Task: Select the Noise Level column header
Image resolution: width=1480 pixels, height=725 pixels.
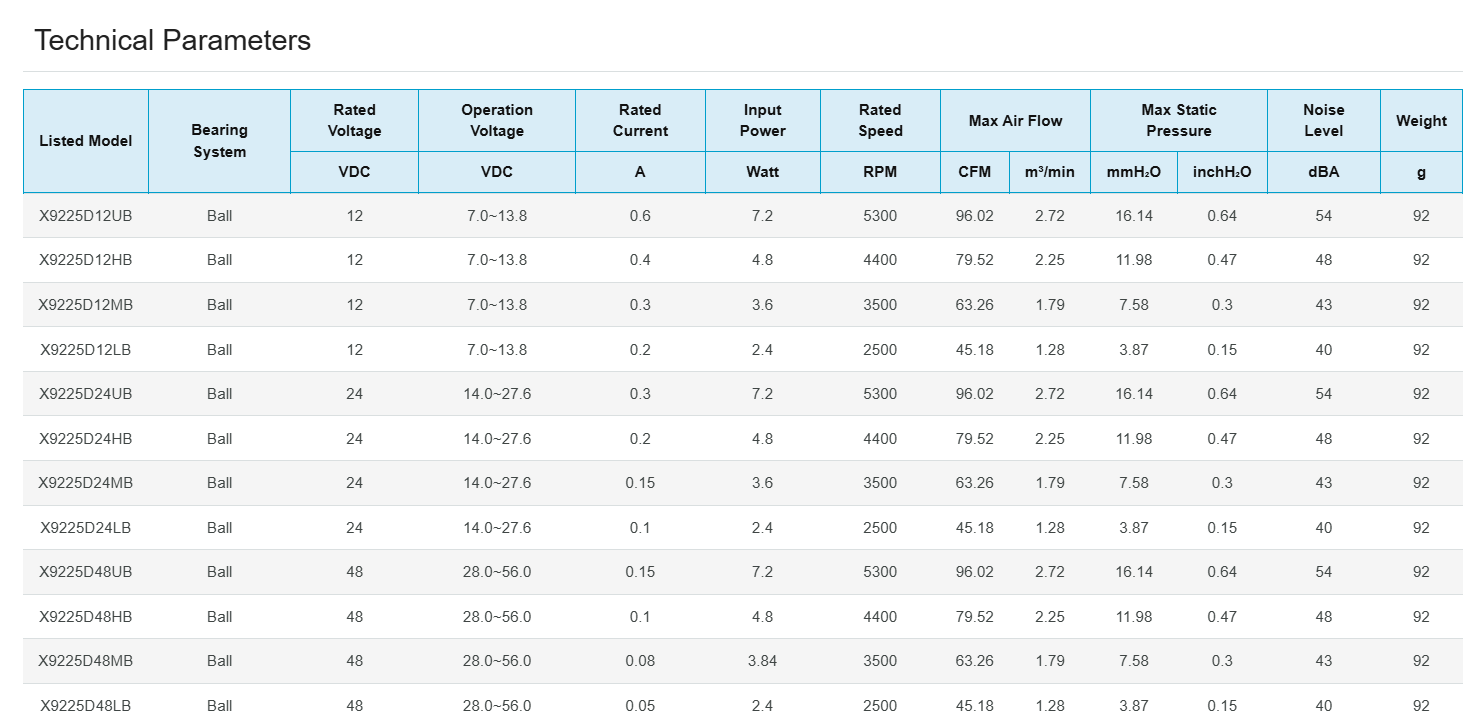Action: coord(1323,120)
